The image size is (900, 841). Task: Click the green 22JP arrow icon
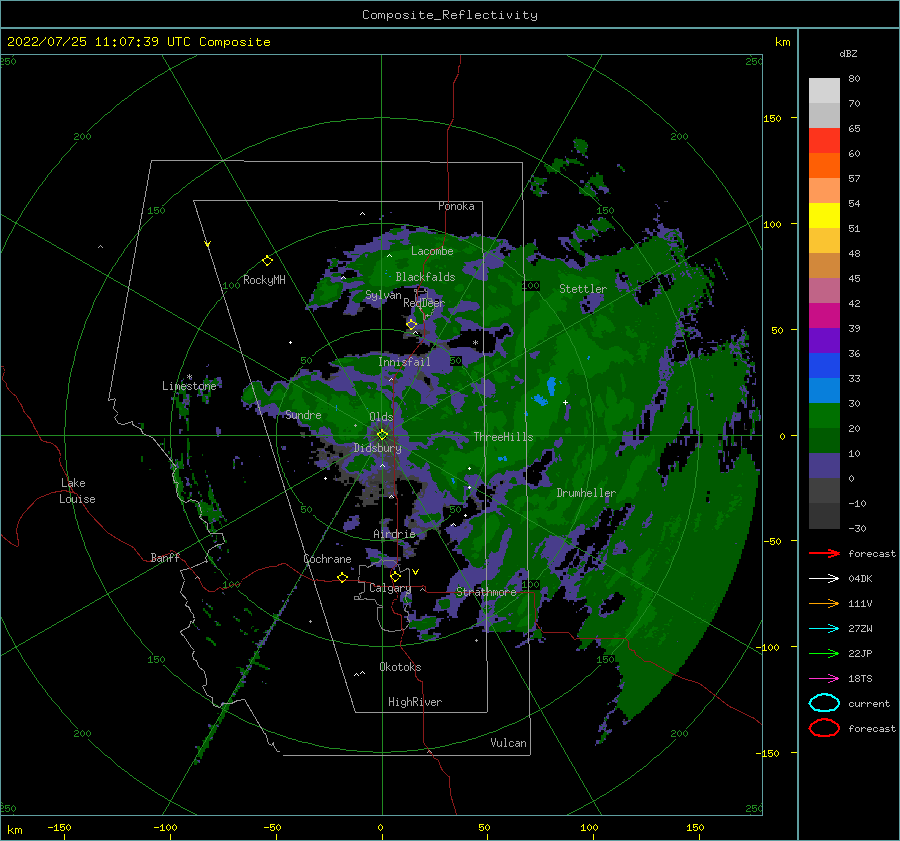(824, 653)
